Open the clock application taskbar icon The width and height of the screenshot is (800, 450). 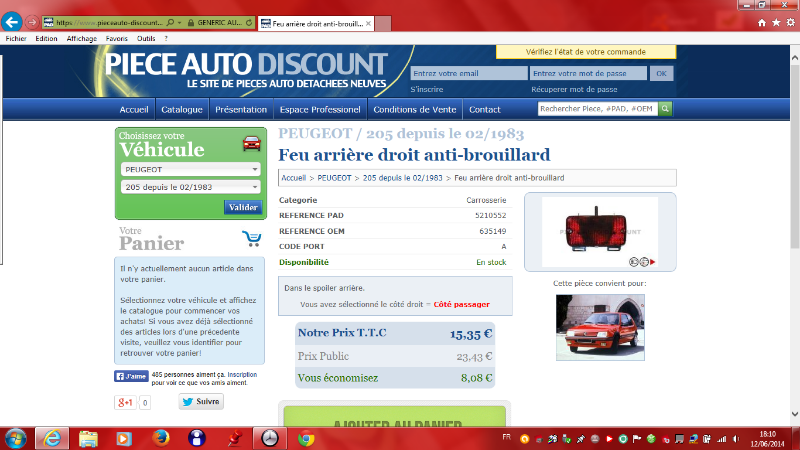coord(270,438)
